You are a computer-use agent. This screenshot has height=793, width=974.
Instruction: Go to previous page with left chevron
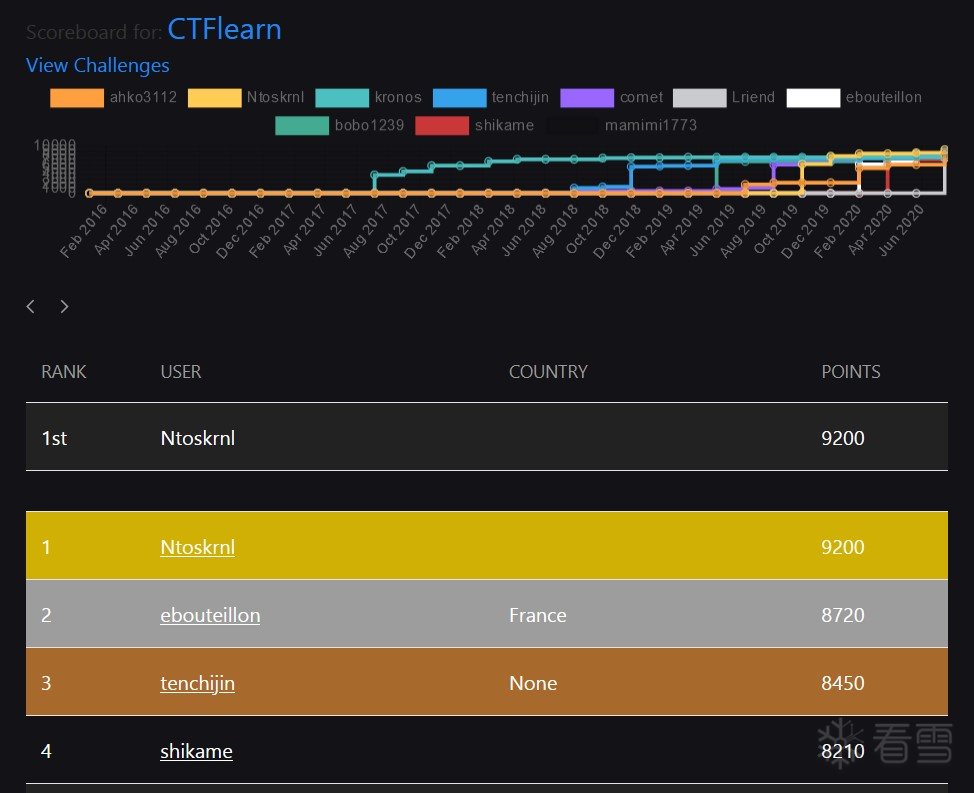(x=30, y=306)
